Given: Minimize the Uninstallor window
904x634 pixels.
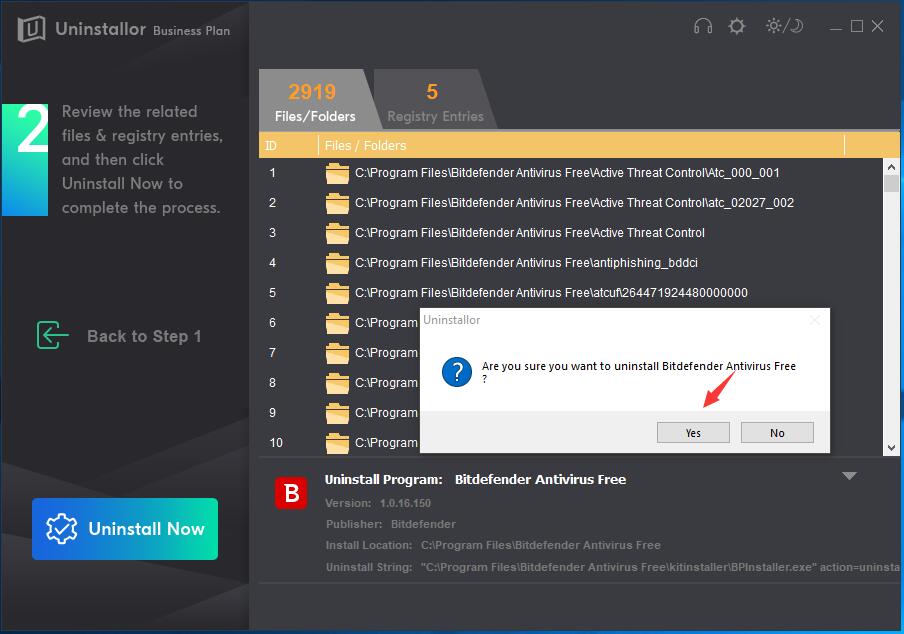Looking at the screenshot, I should click(x=835, y=28).
